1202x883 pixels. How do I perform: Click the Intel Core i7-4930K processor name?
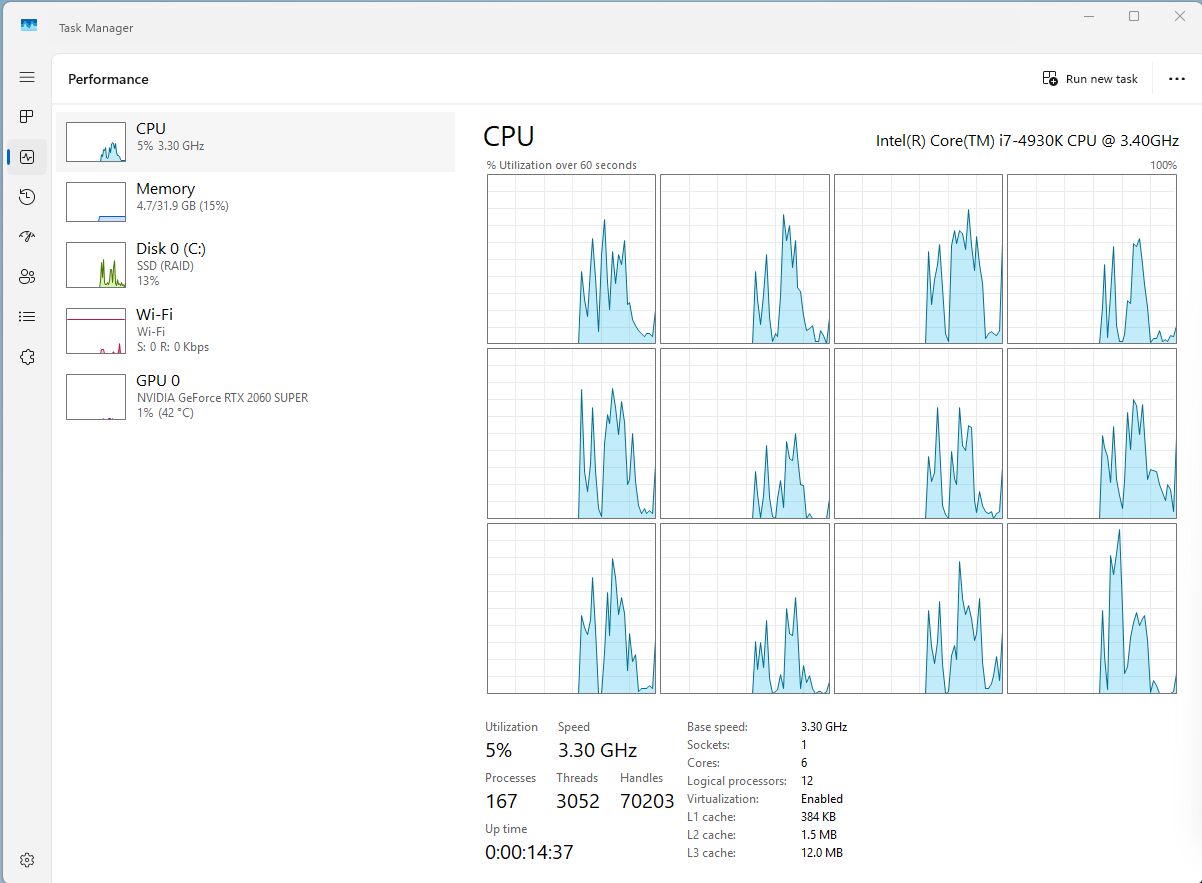point(1026,141)
